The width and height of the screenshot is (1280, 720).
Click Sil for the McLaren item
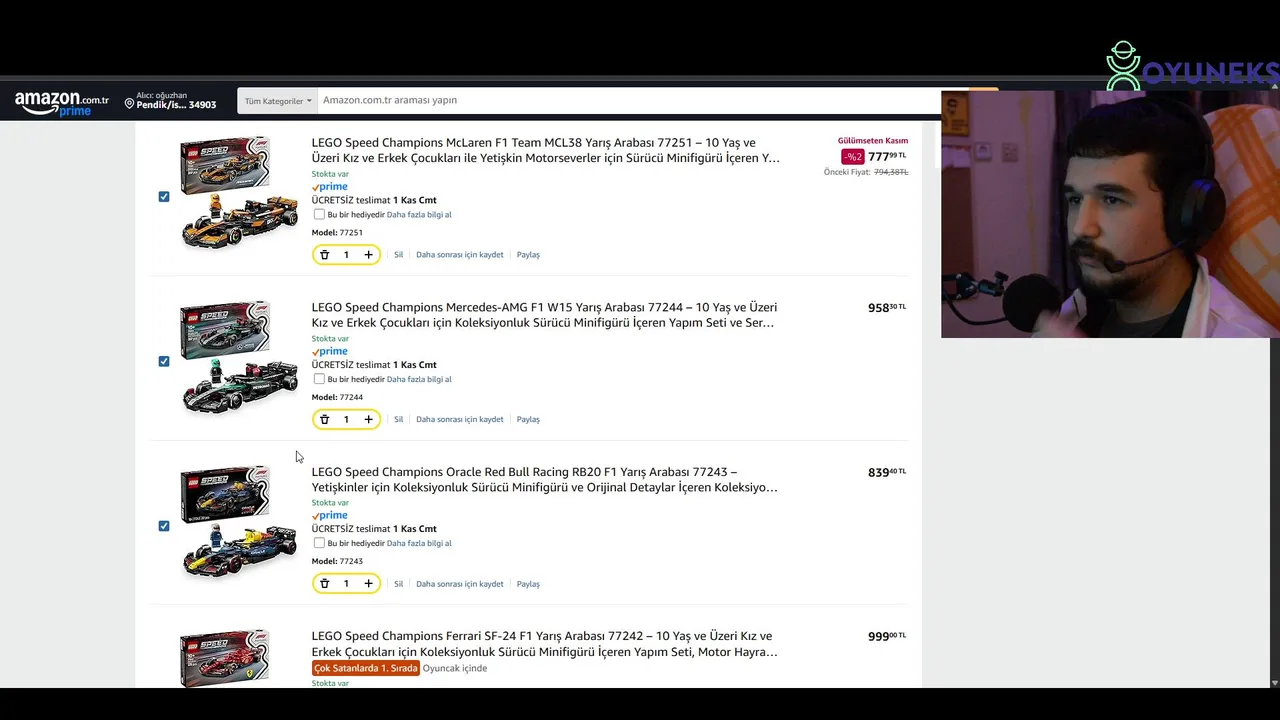point(398,255)
